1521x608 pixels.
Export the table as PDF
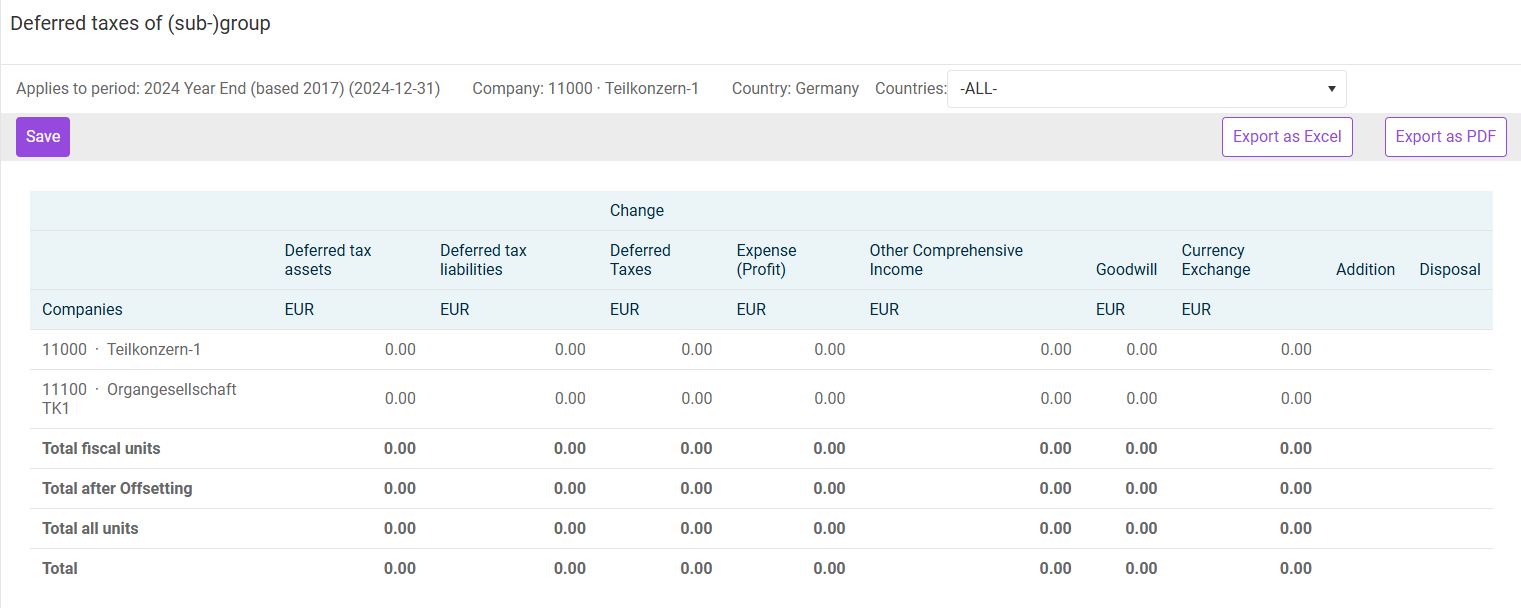click(x=1445, y=137)
